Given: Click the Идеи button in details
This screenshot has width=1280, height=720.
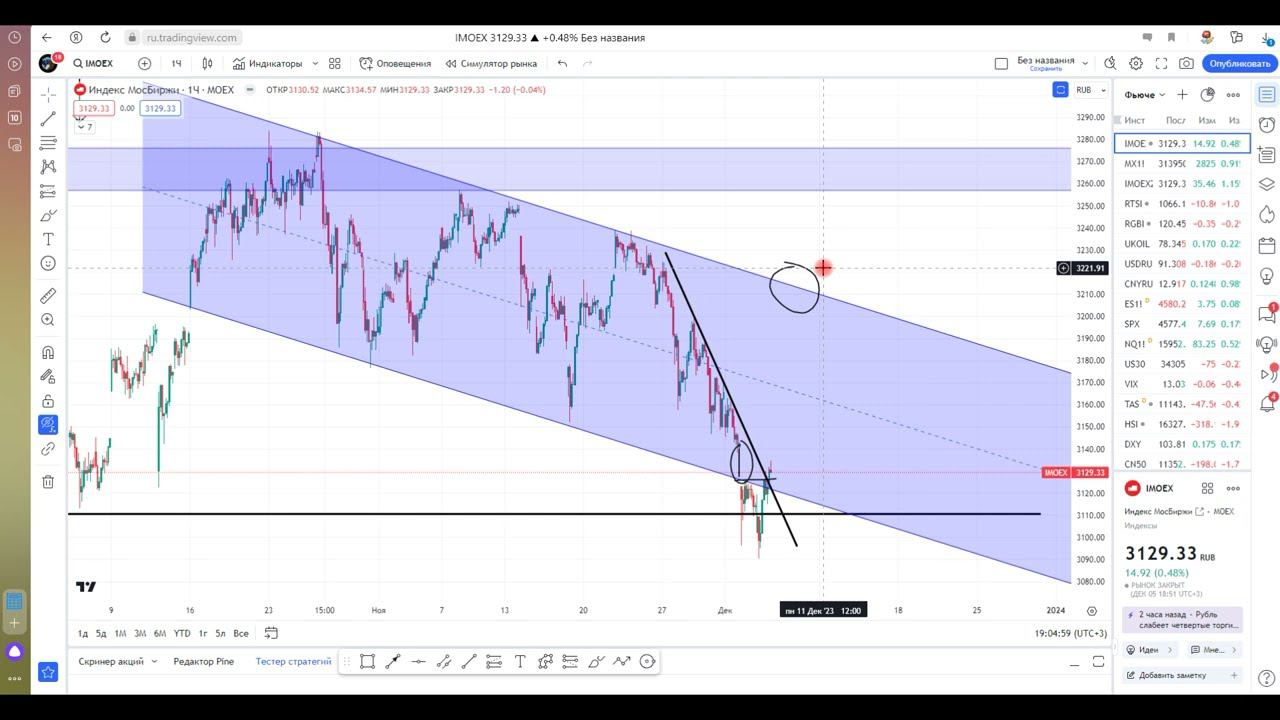Looking at the screenshot, I should [x=1151, y=650].
